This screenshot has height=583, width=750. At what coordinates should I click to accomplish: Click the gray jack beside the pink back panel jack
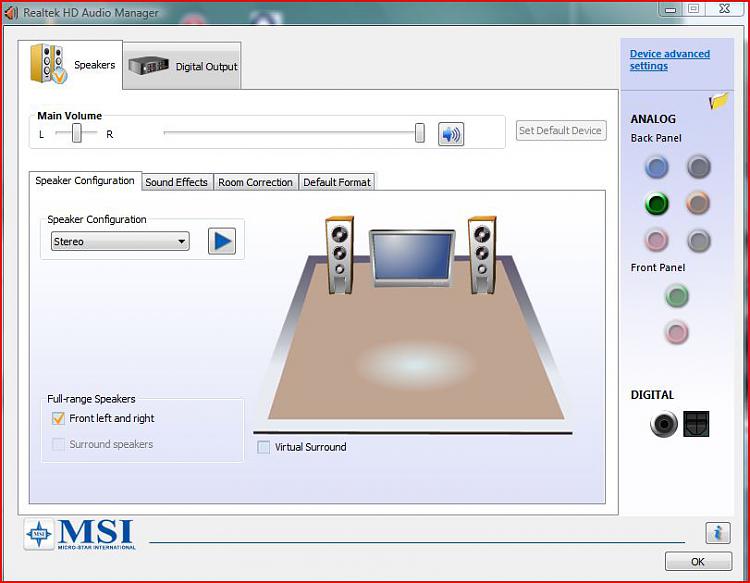[x=698, y=240]
